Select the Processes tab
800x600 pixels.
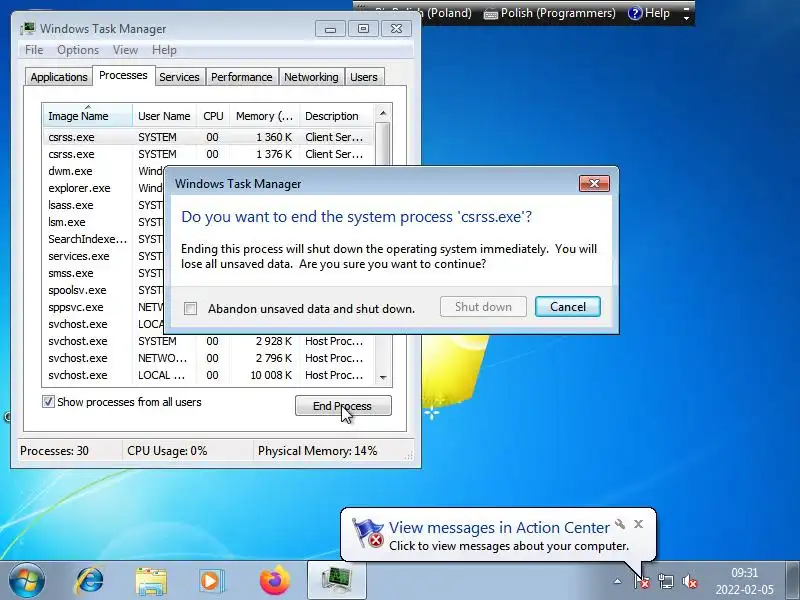(123, 75)
